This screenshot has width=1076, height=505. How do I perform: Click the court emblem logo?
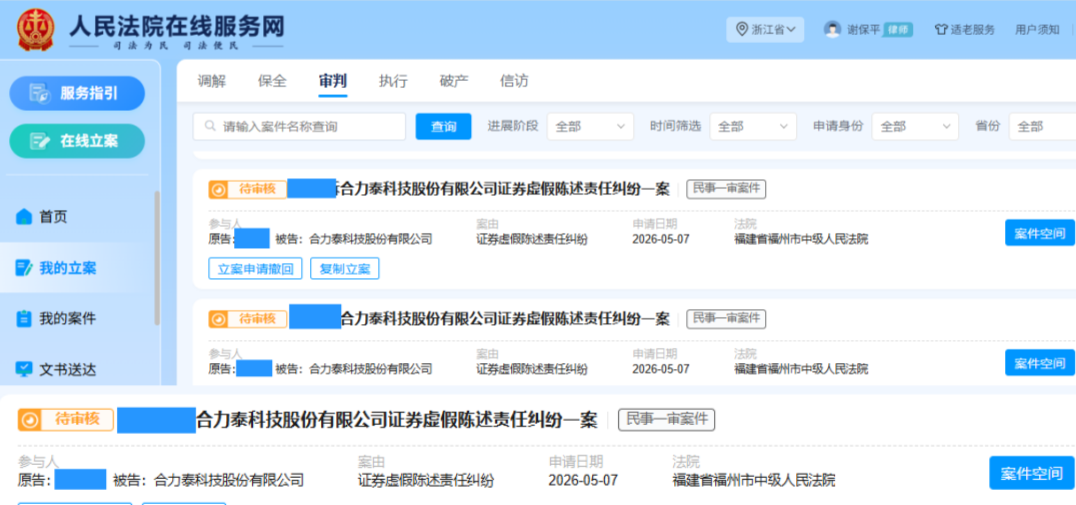click(36, 30)
